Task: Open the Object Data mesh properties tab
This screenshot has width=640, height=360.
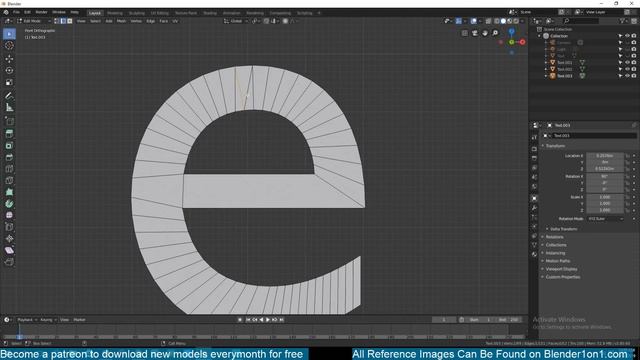Action: tap(534, 245)
